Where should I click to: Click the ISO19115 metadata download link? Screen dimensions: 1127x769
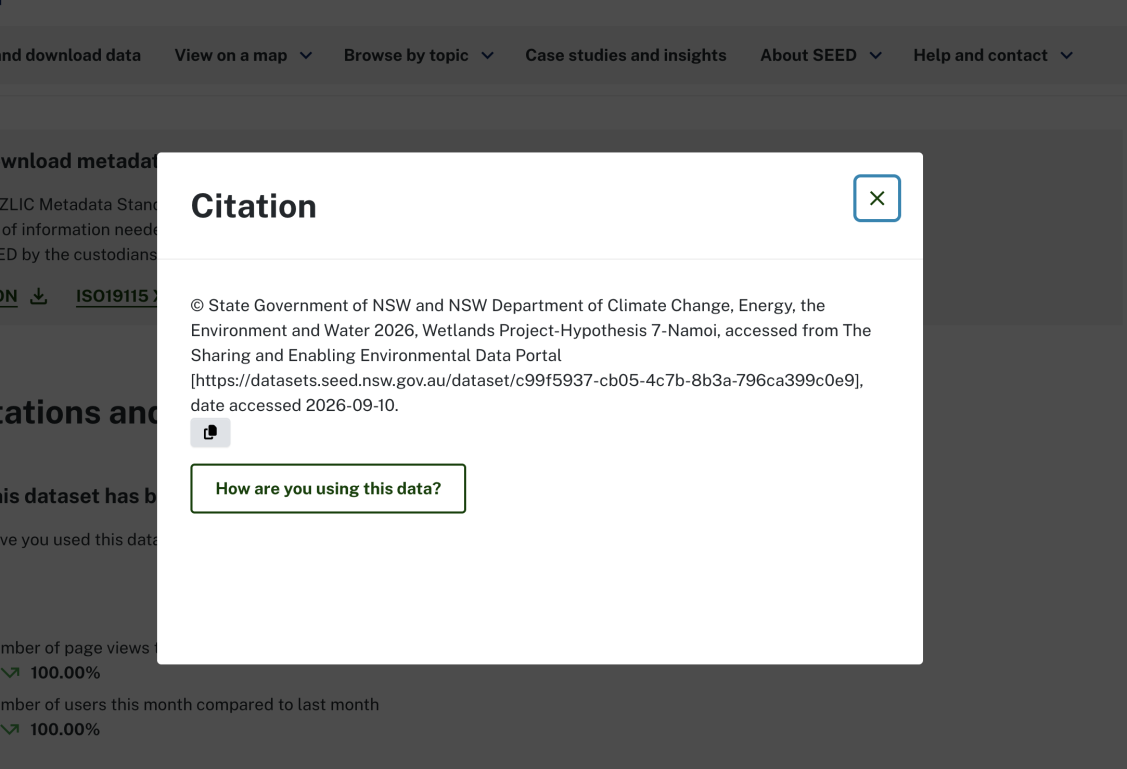(116, 296)
